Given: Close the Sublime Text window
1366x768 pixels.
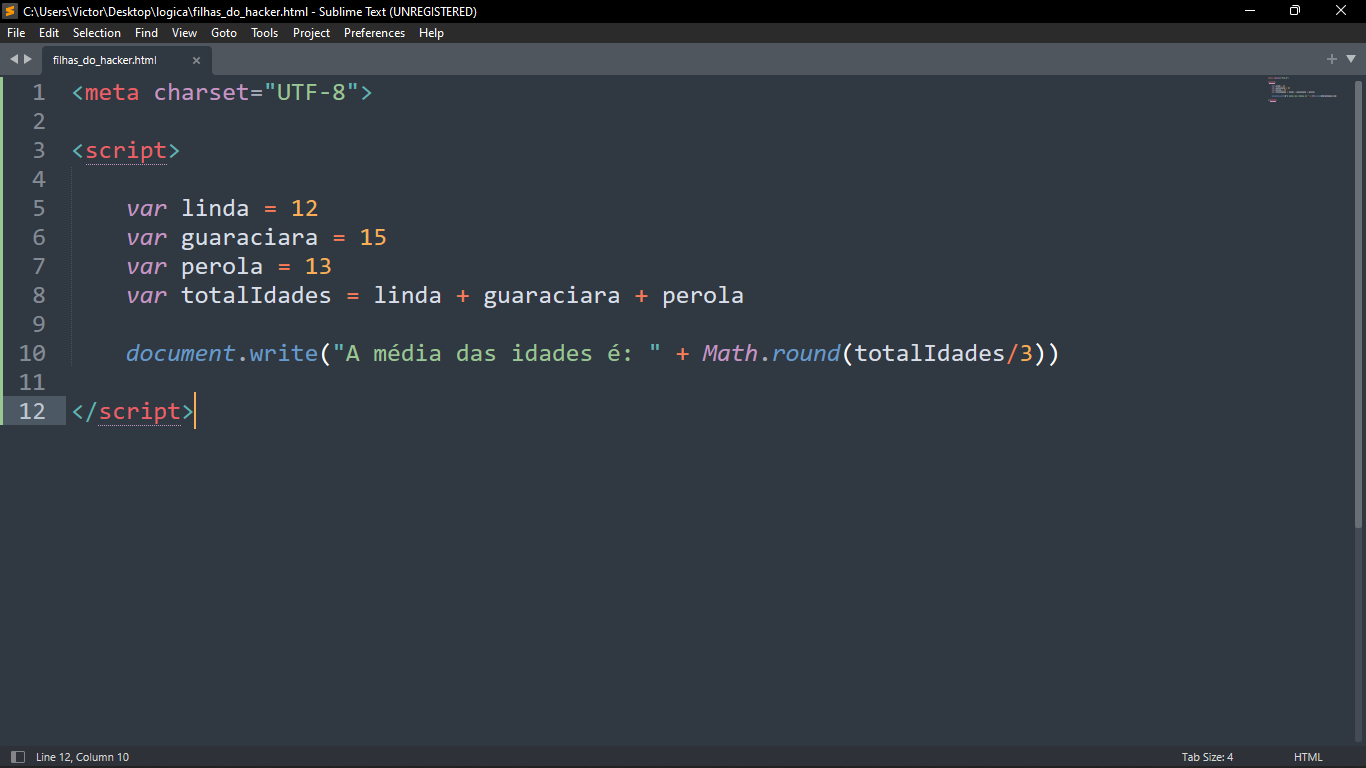Looking at the screenshot, I should (x=1342, y=11).
